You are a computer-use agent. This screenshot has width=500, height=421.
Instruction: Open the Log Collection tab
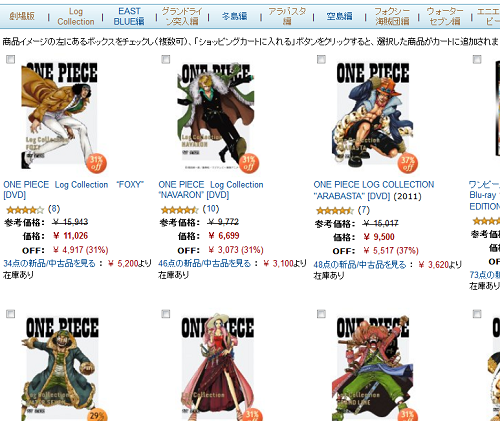76,16
